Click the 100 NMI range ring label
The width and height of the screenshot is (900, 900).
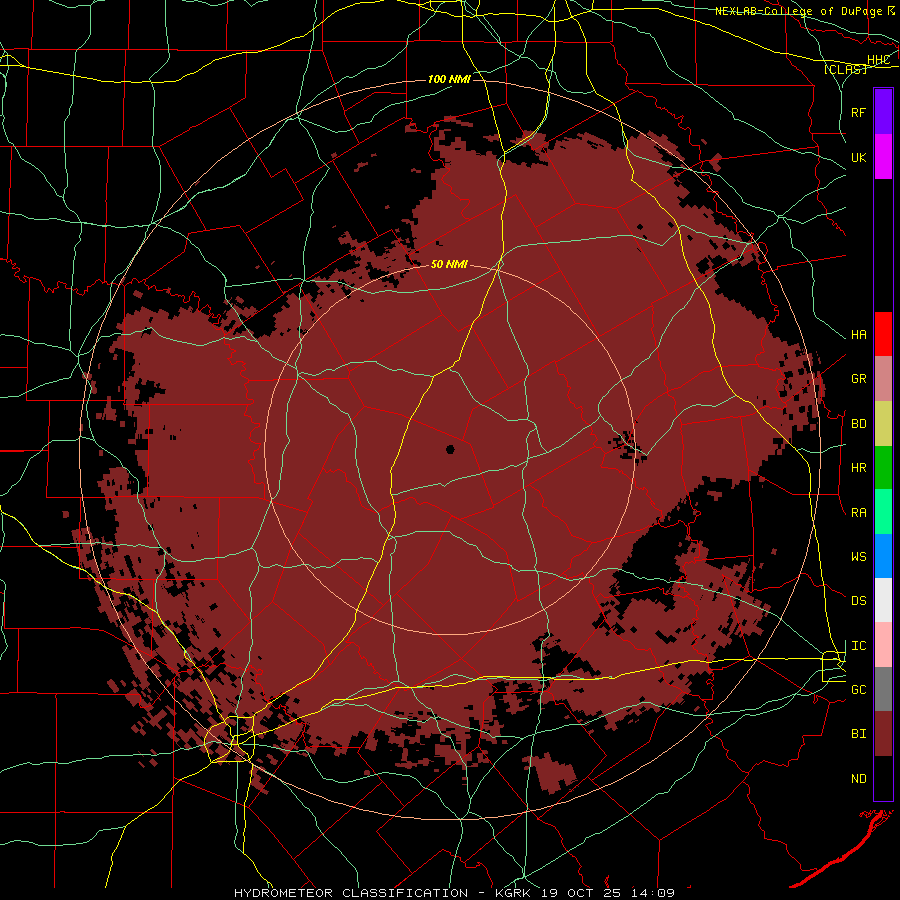tap(449, 79)
